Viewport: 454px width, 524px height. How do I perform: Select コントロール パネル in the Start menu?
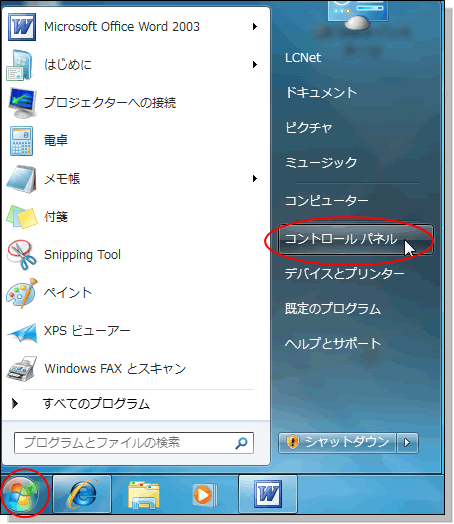[x=356, y=239]
